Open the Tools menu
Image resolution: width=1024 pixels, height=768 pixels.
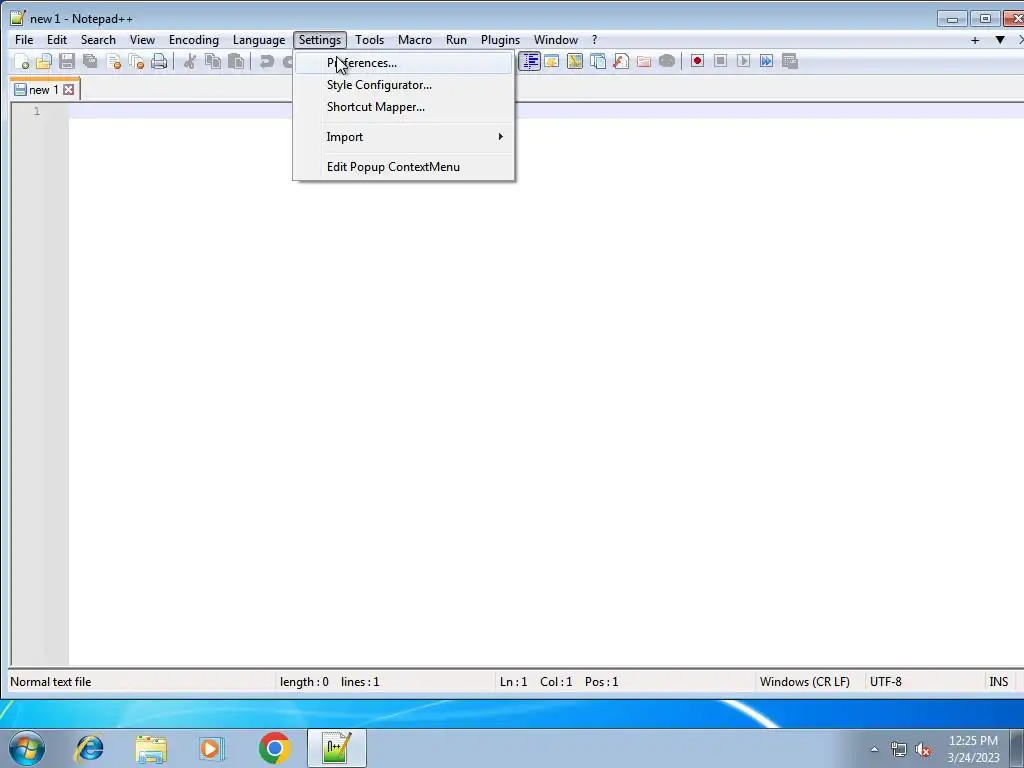click(370, 40)
